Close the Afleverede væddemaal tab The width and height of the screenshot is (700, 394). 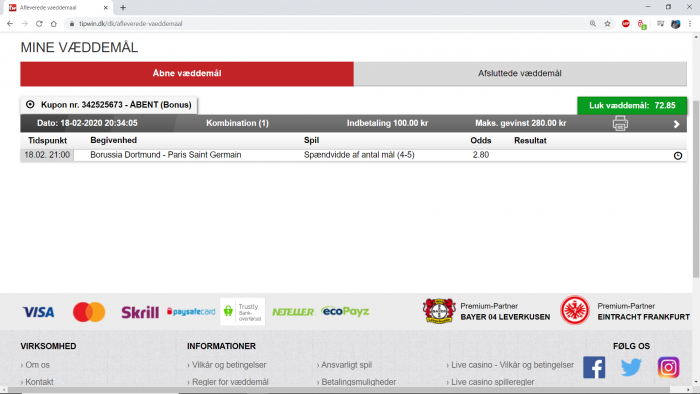pyautogui.click(x=106, y=8)
